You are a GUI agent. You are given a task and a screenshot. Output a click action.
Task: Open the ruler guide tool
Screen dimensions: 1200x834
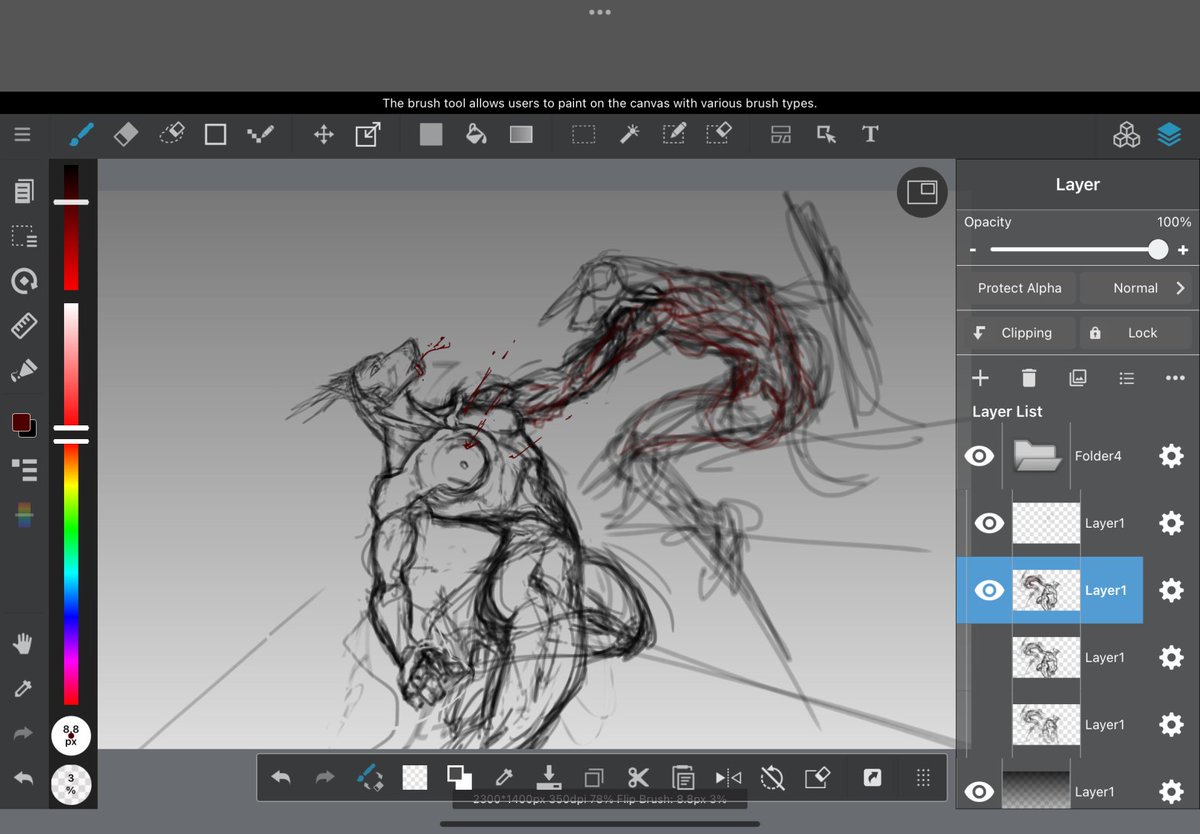[23, 326]
